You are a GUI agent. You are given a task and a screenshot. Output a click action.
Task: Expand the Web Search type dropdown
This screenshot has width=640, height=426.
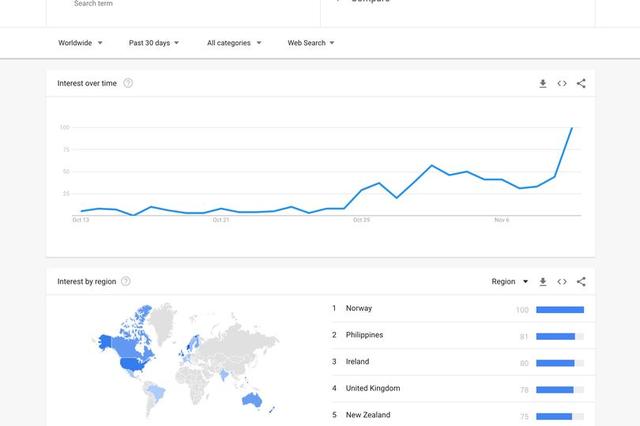(311, 43)
